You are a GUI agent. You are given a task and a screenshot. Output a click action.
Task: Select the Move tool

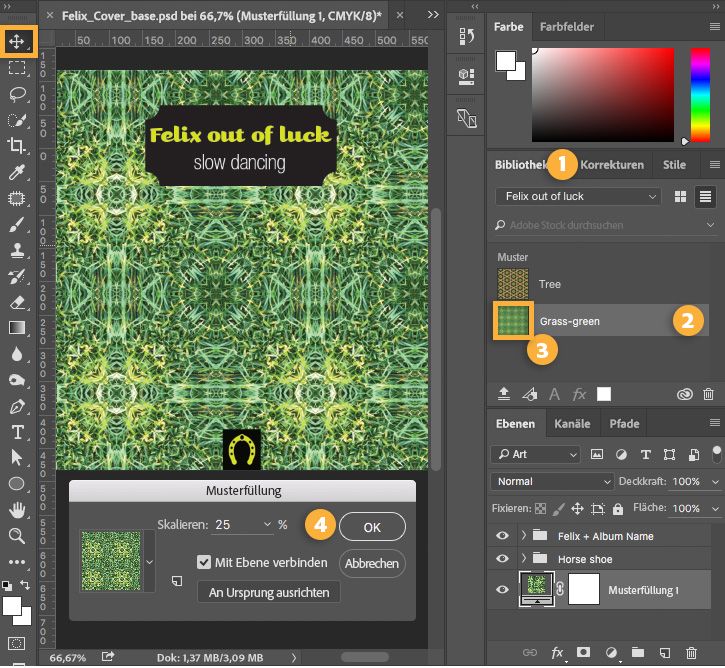17,42
